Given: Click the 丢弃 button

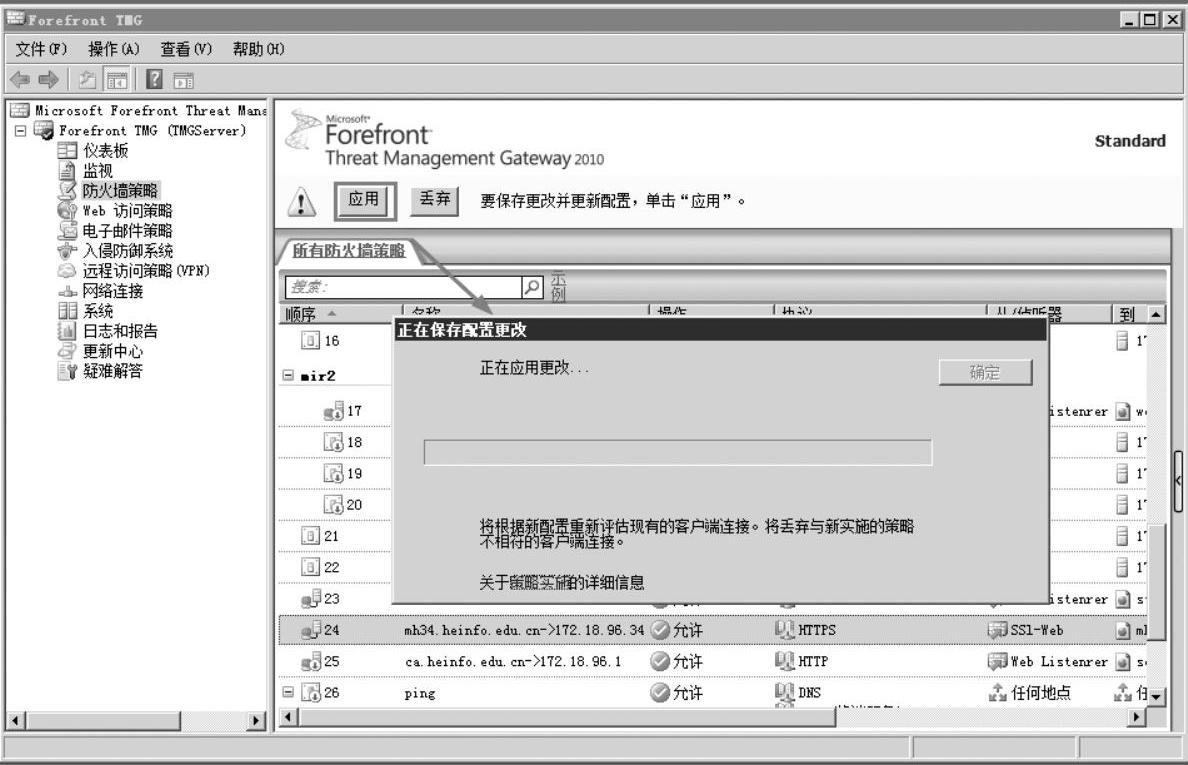Looking at the screenshot, I should [434, 201].
